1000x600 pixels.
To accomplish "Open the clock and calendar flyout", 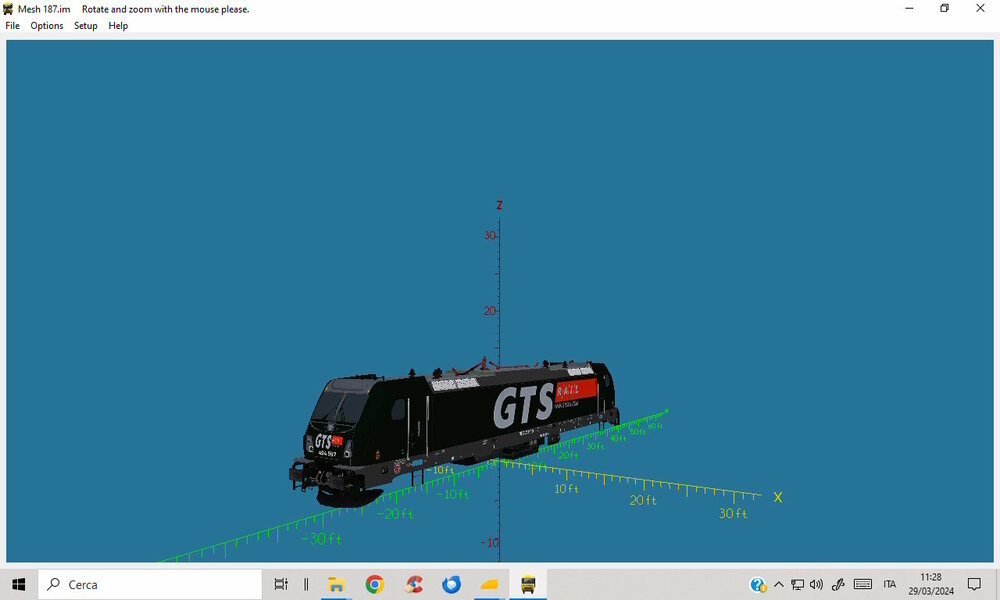I will [931, 584].
